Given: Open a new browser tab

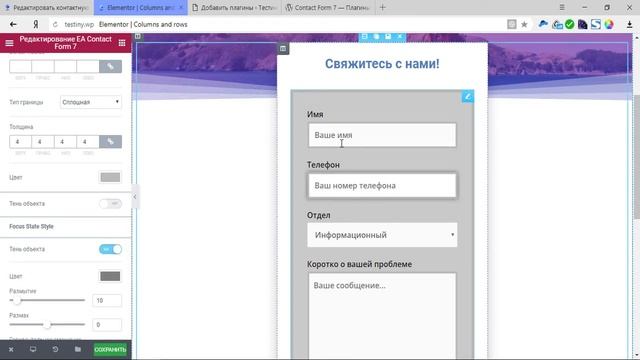Looking at the screenshot, I should tap(382, 7).
